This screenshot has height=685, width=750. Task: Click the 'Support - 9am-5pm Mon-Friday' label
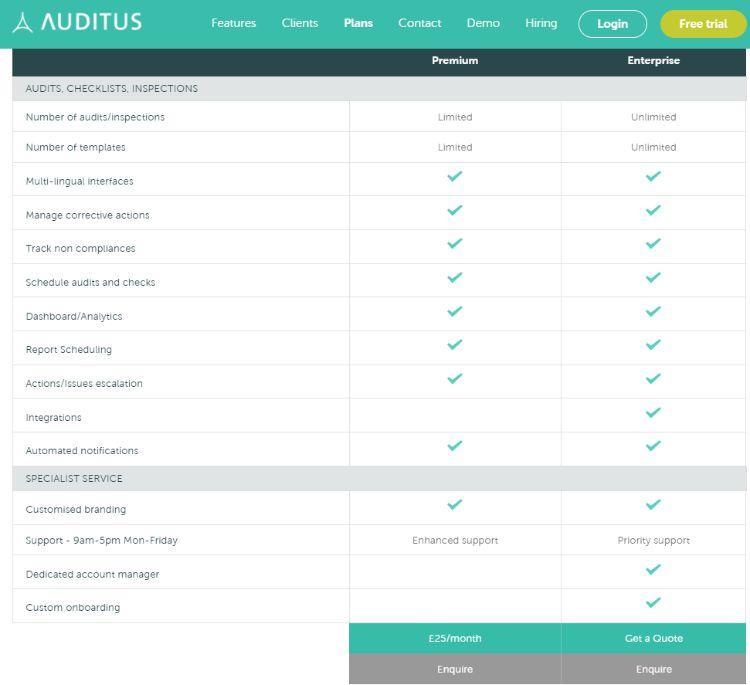(x=101, y=541)
